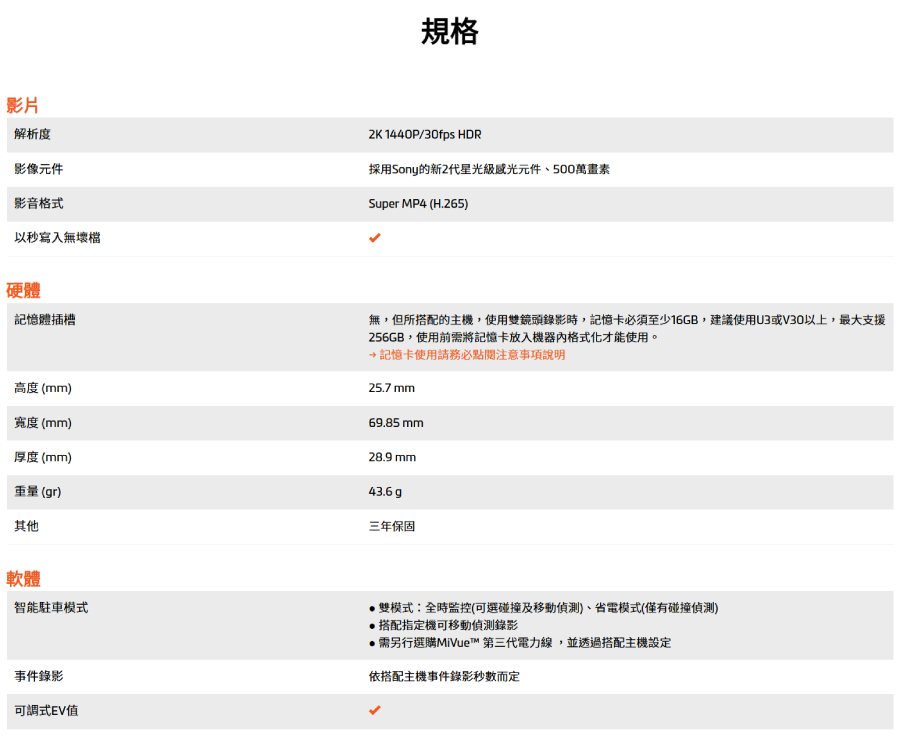Click the 記憶體插槽 row label
The height and width of the screenshot is (740, 900).
point(45,320)
